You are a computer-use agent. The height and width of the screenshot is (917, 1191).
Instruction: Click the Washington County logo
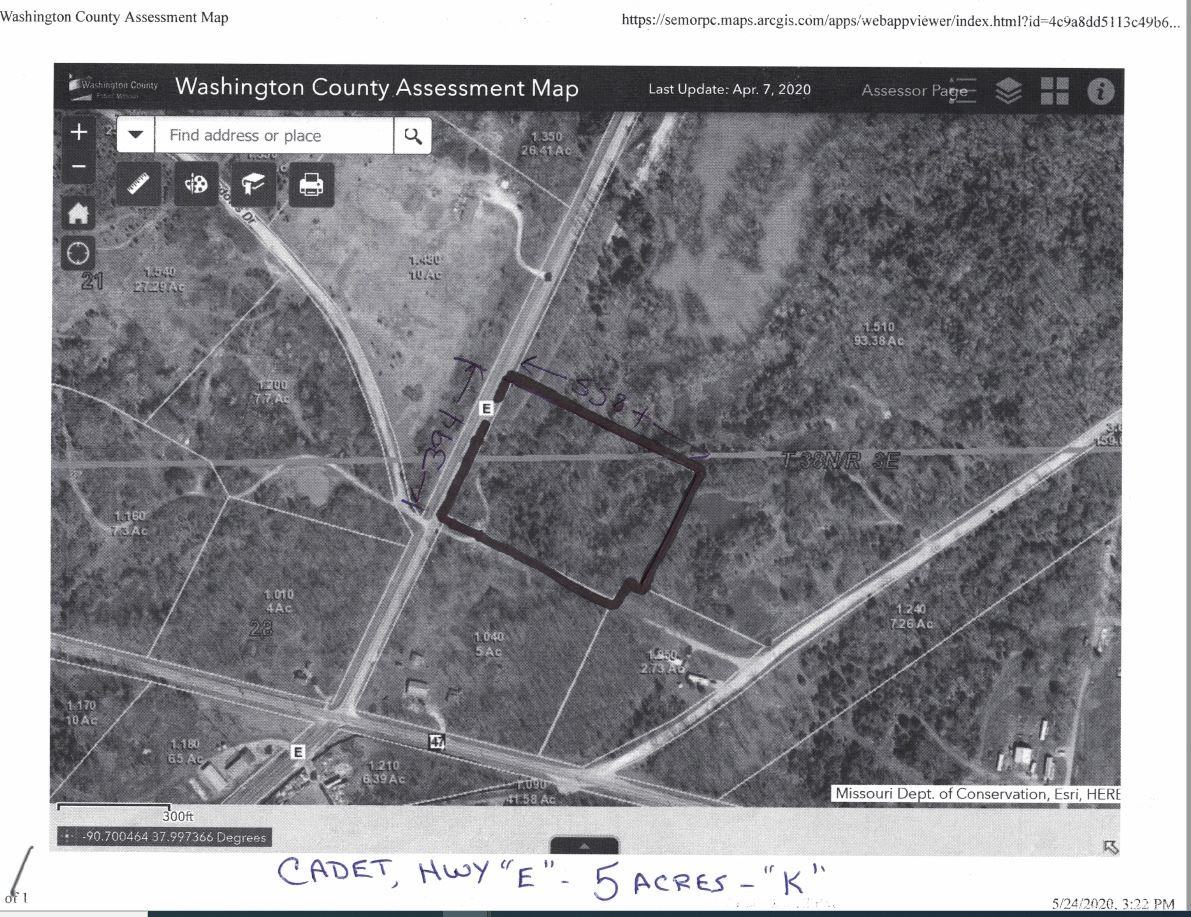pyautogui.click(x=113, y=88)
